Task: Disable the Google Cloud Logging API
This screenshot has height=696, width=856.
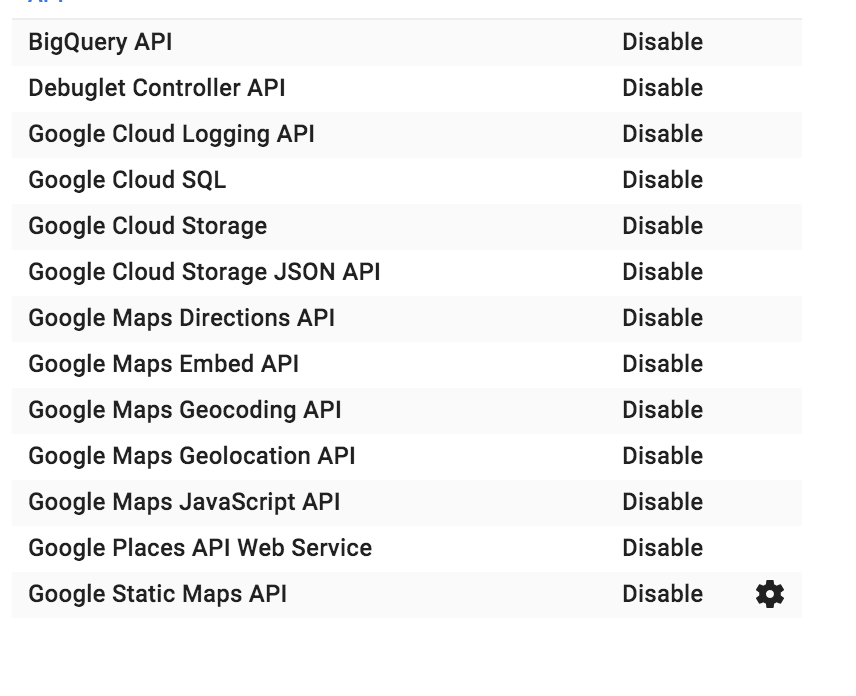Action: 663,134
